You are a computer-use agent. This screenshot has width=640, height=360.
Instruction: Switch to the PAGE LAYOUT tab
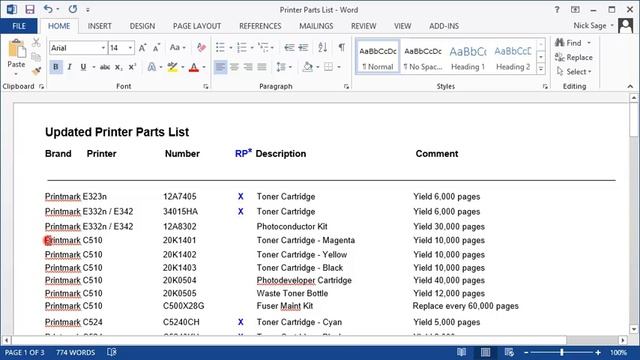(x=197, y=26)
